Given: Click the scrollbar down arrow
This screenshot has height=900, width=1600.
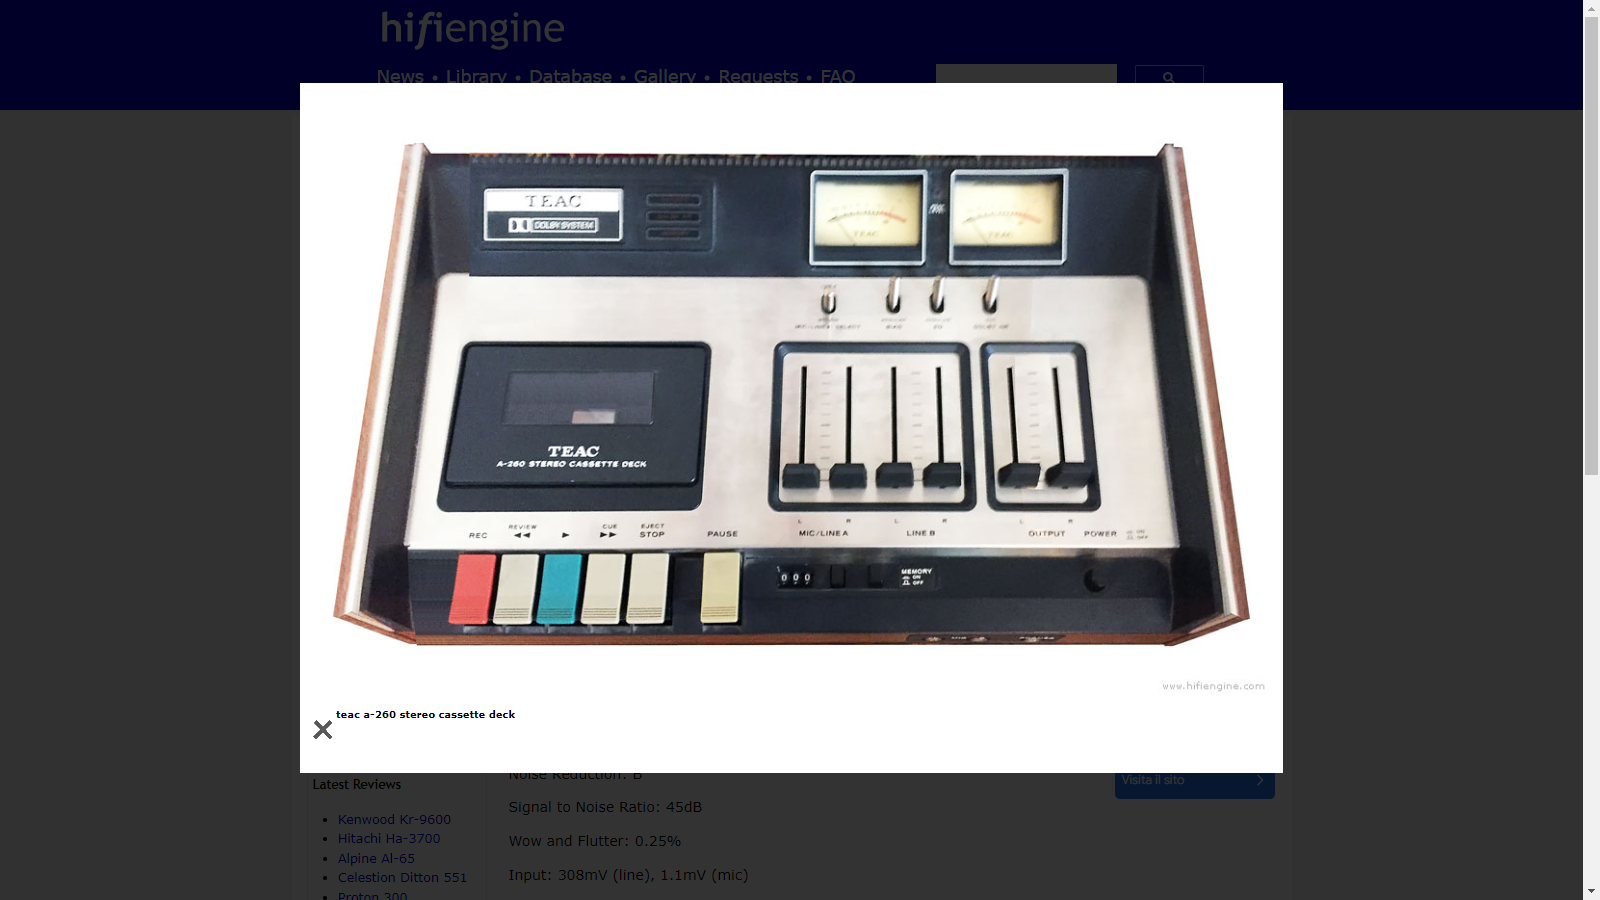Looking at the screenshot, I should (x=1591, y=891).
